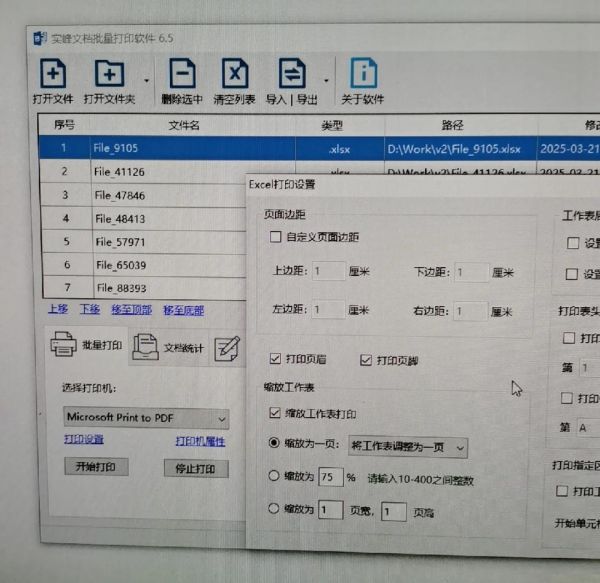The image size is (600, 583).
Task: Toggle the 缩放工作表打印 checkbox
Action: [276, 413]
